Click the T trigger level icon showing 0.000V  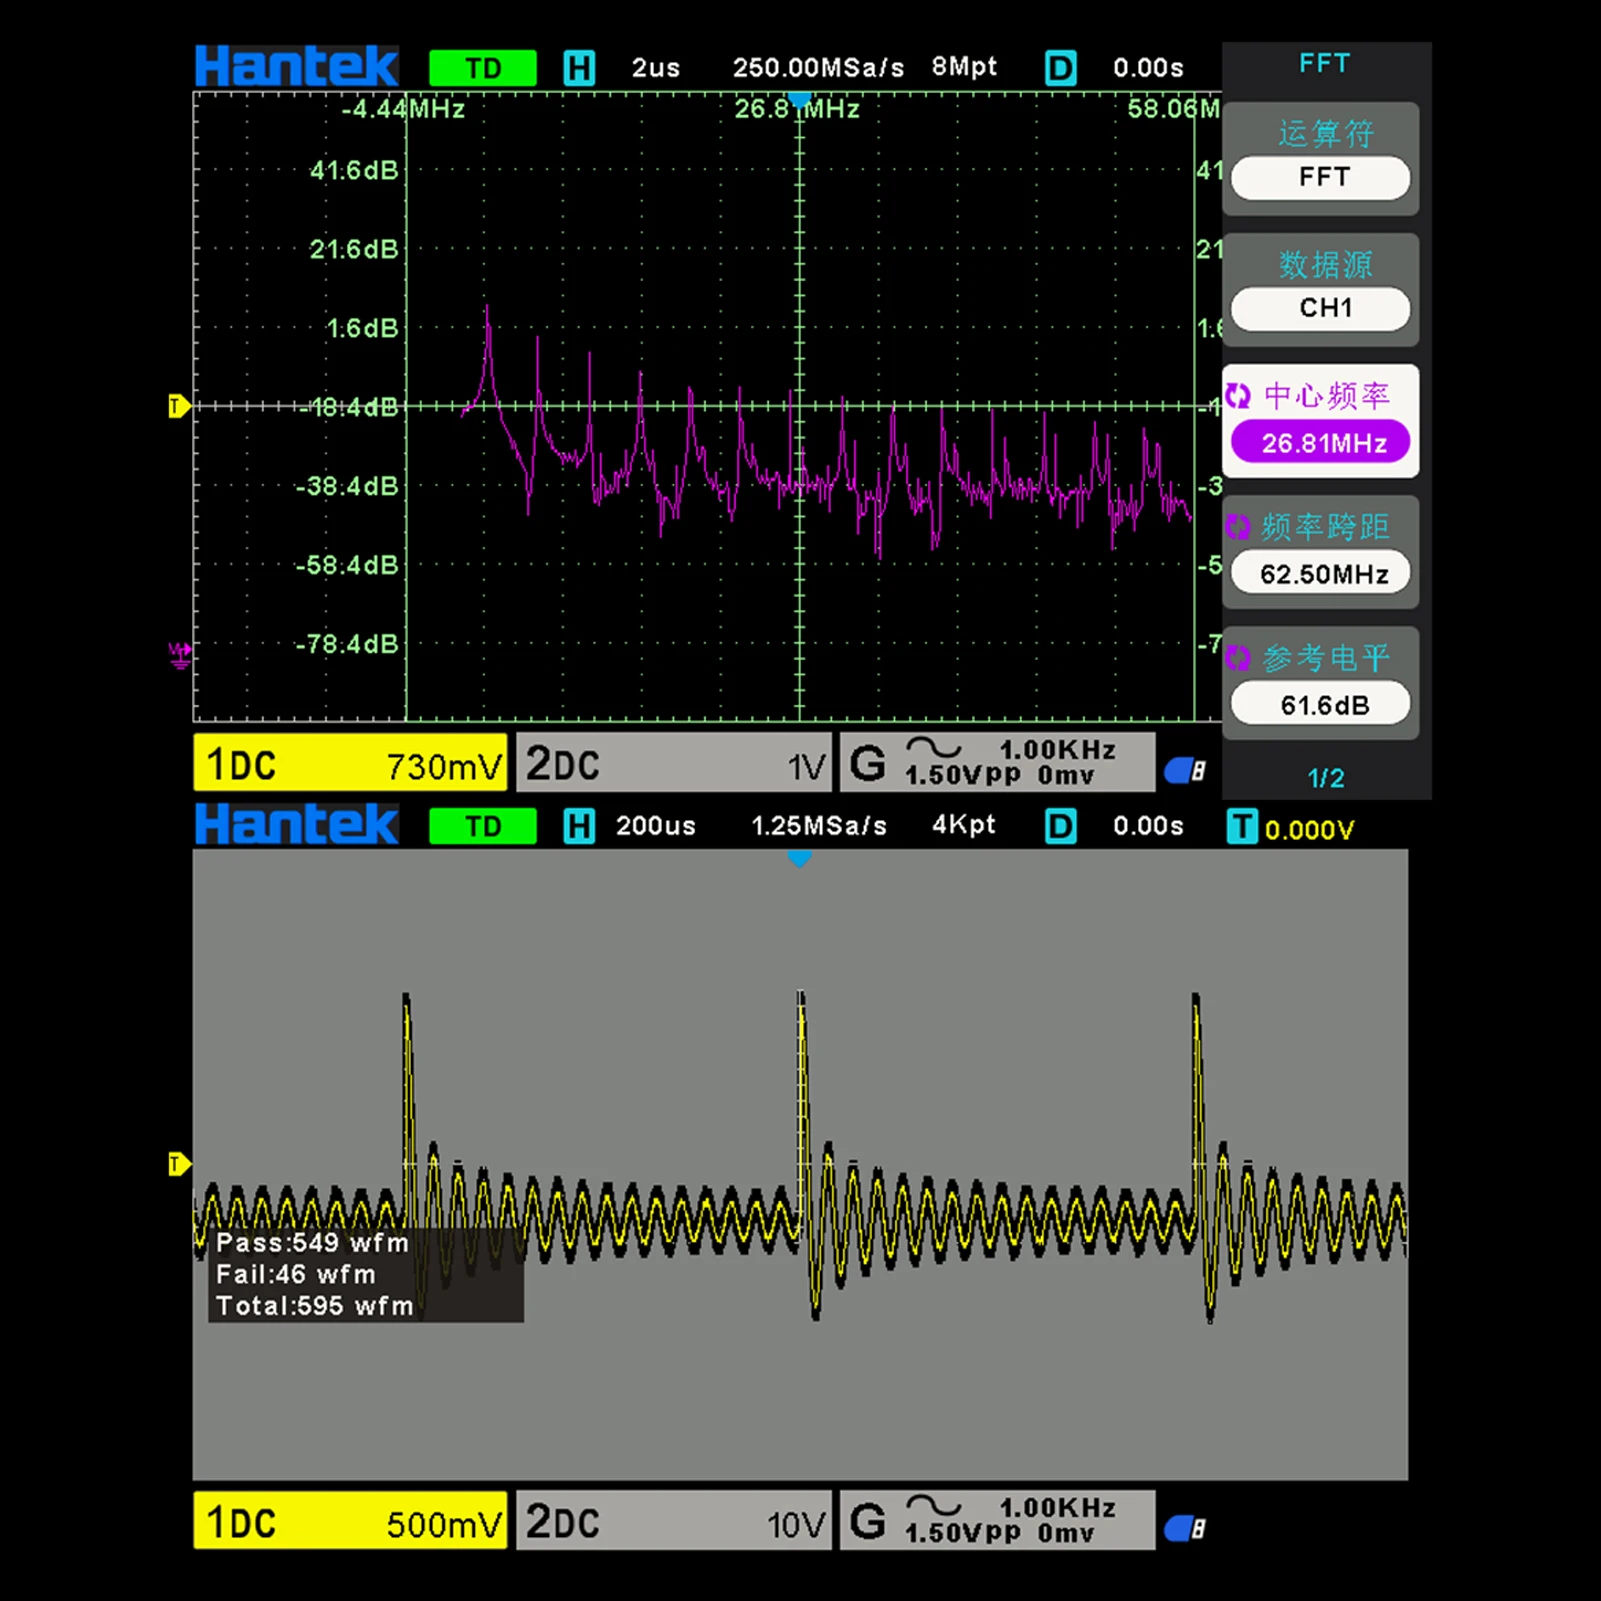coord(1241,827)
